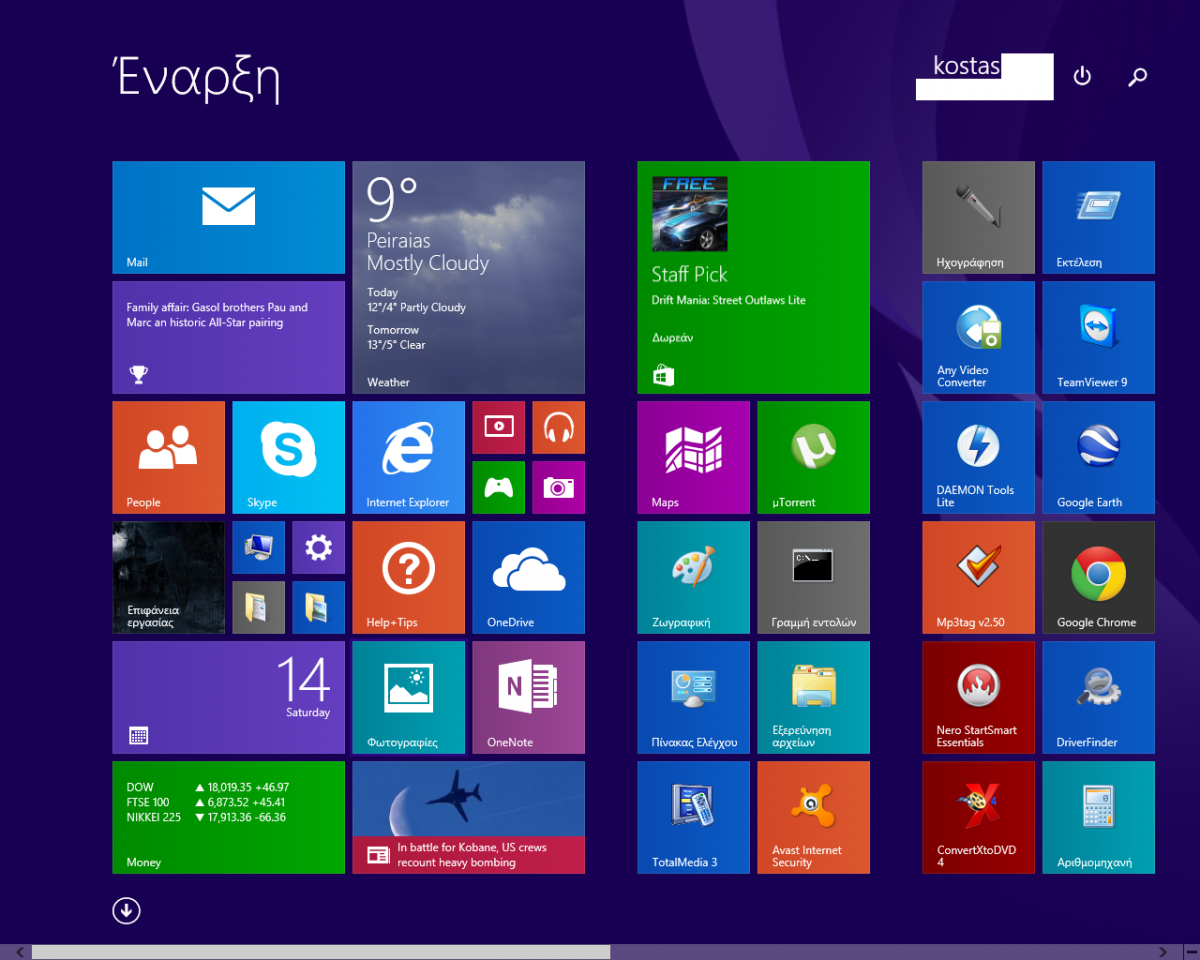Viewport: 1200px width, 960px height.
Task: Launch the Avast Internet Security tile
Action: [813, 817]
